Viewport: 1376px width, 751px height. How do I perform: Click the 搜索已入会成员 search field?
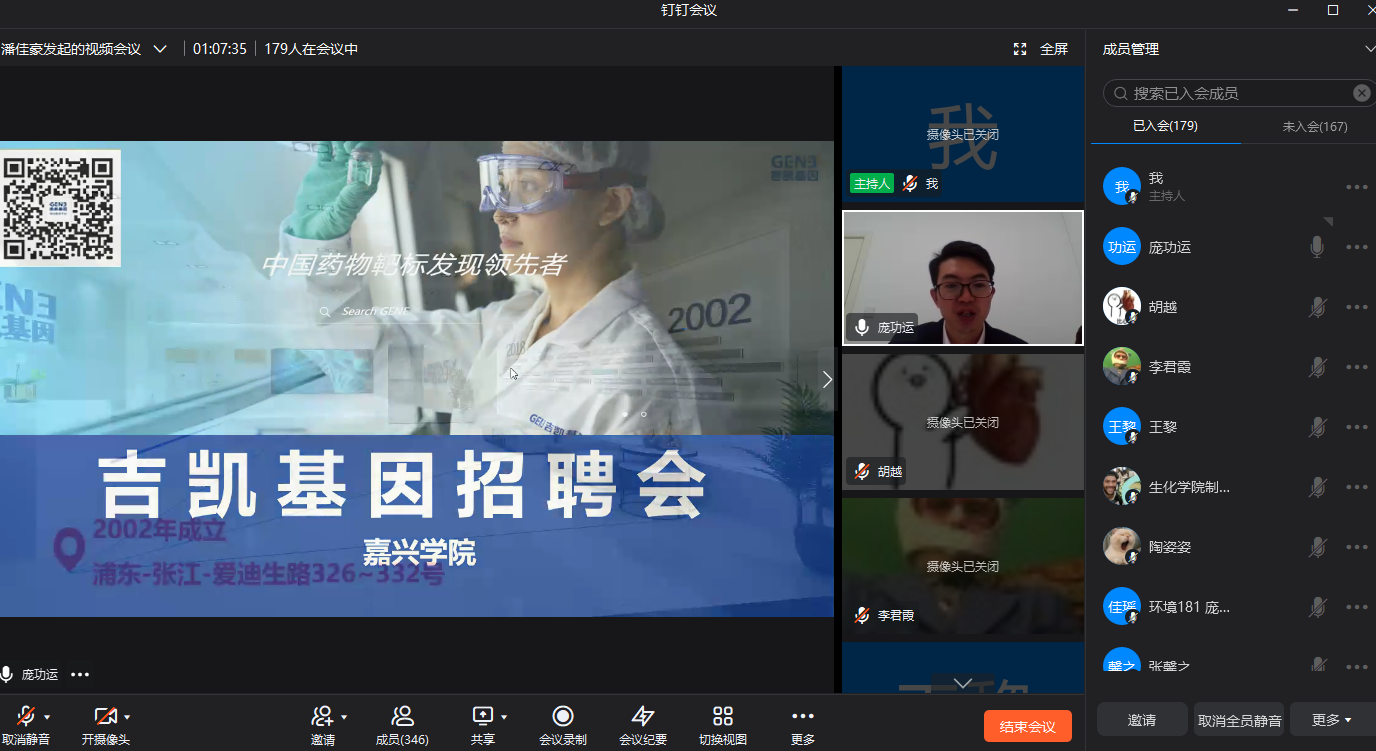point(1240,93)
